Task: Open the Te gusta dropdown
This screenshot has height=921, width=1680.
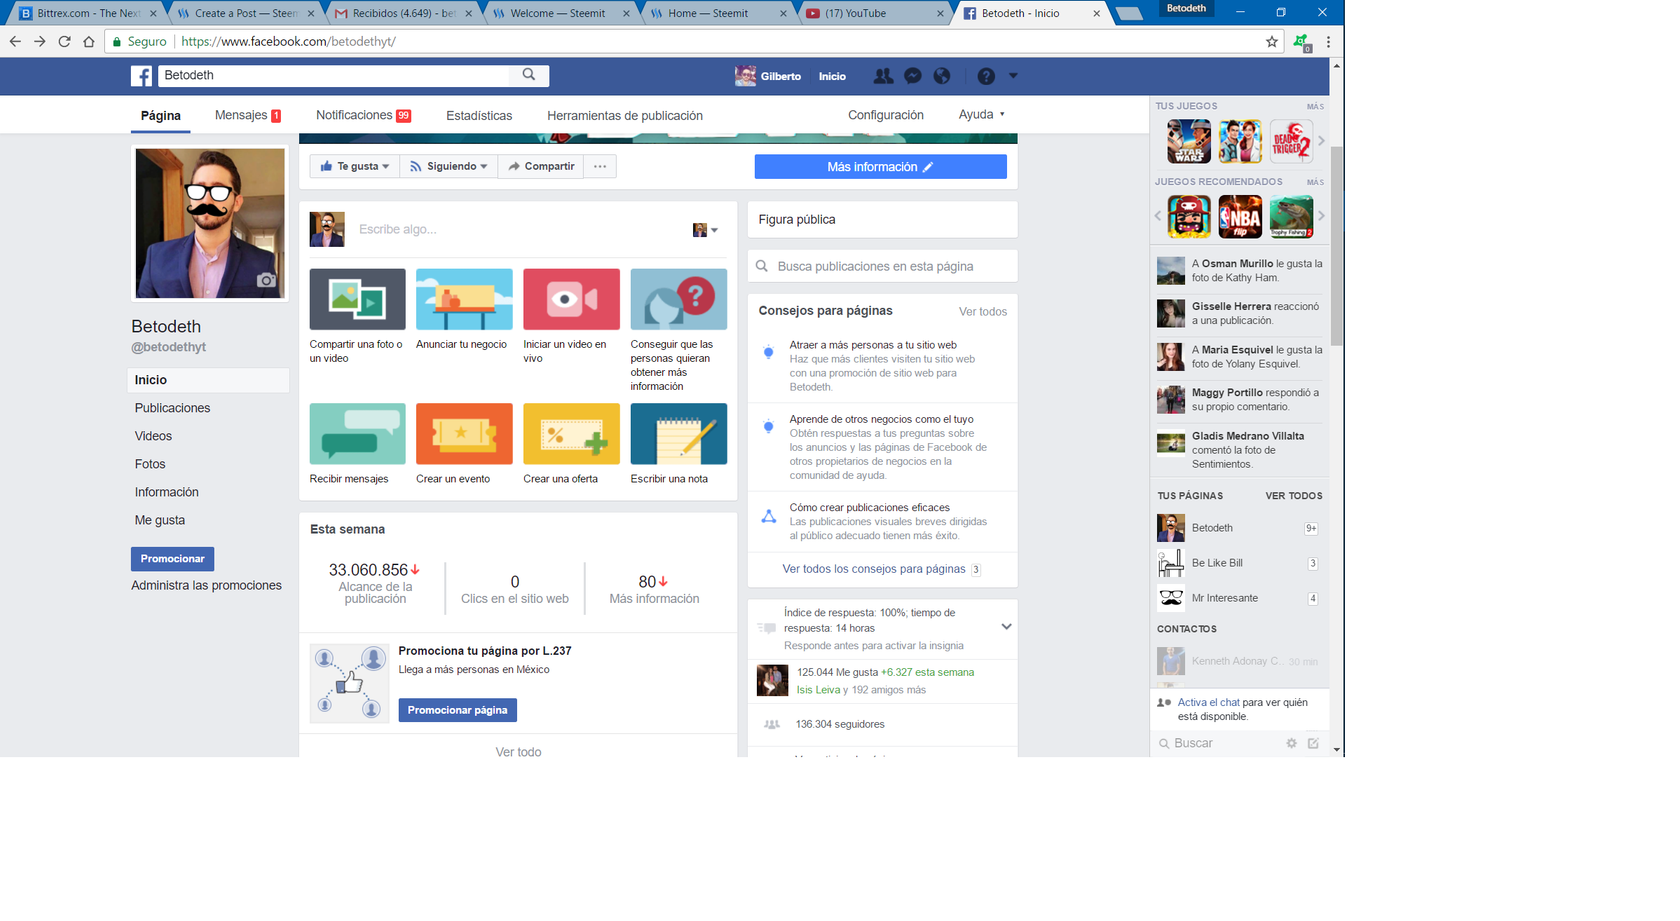Action: (x=355, y=166)
